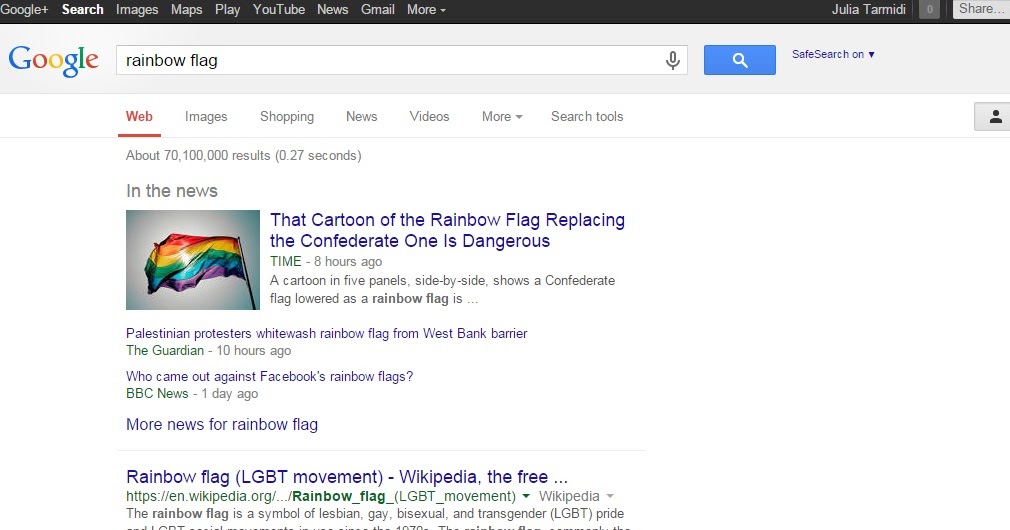This screenshot has height=530, width=1010.
Task: Click the Julia Tarmidi account name
Action: 868,10
